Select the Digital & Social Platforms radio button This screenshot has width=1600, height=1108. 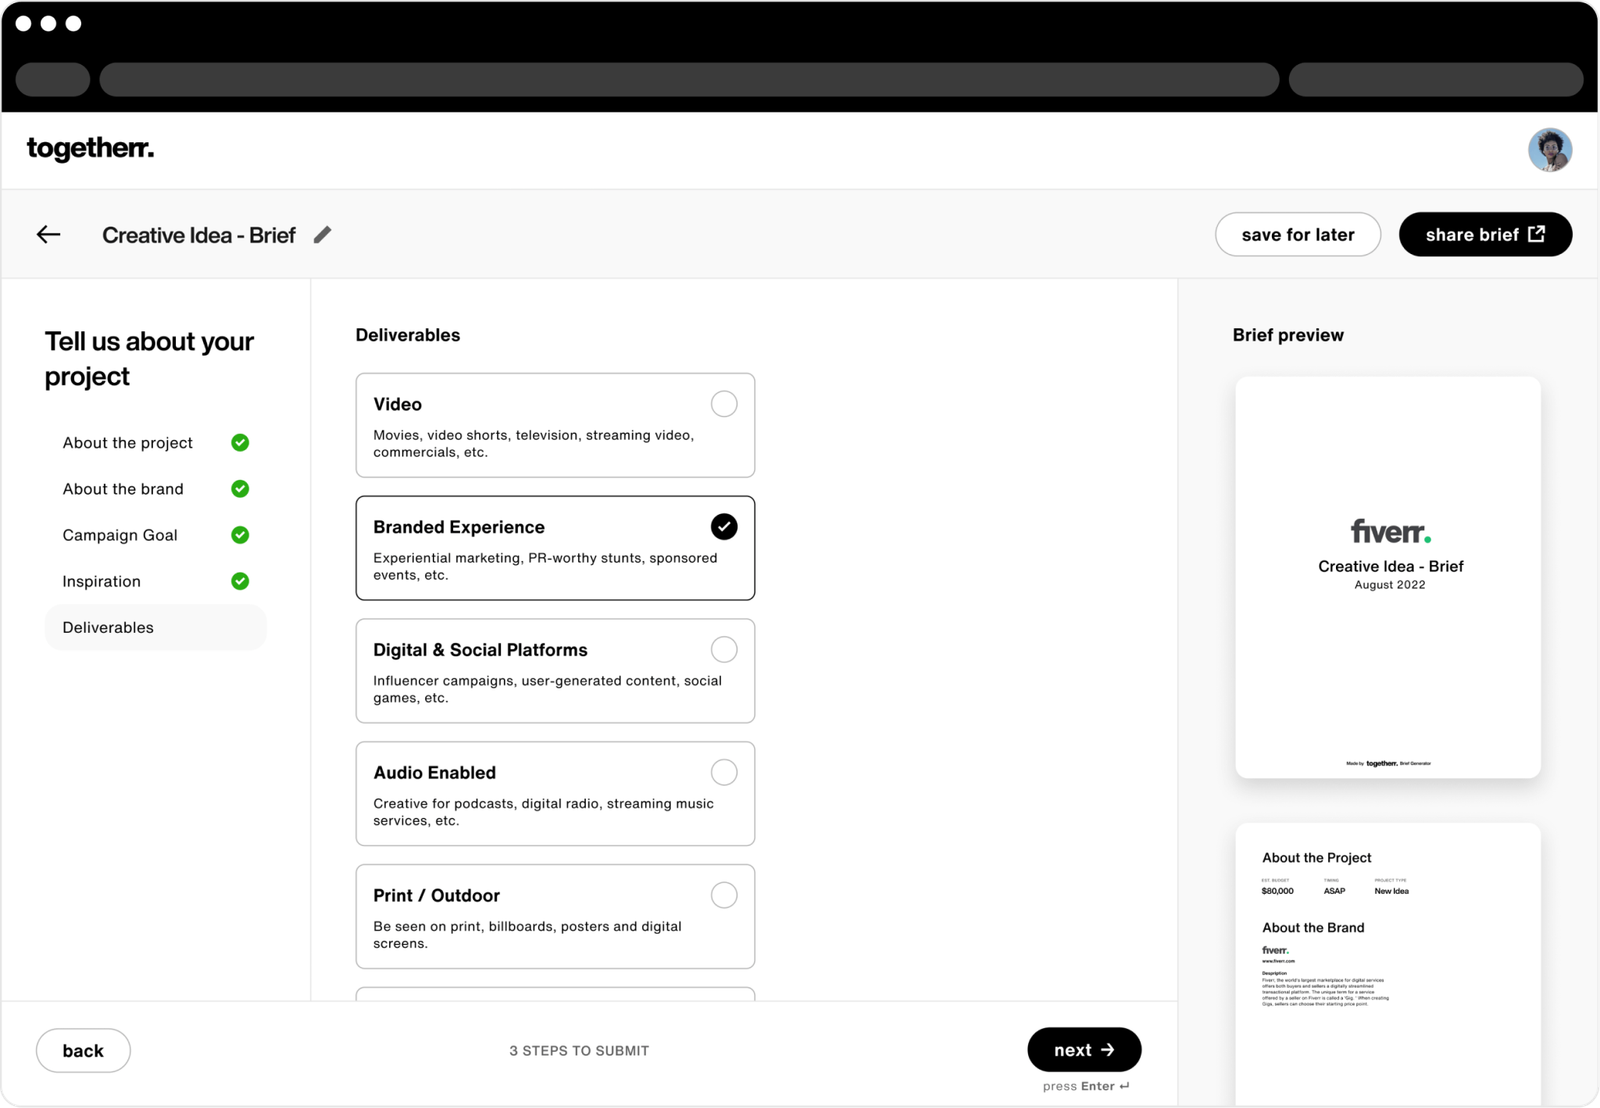724,650
